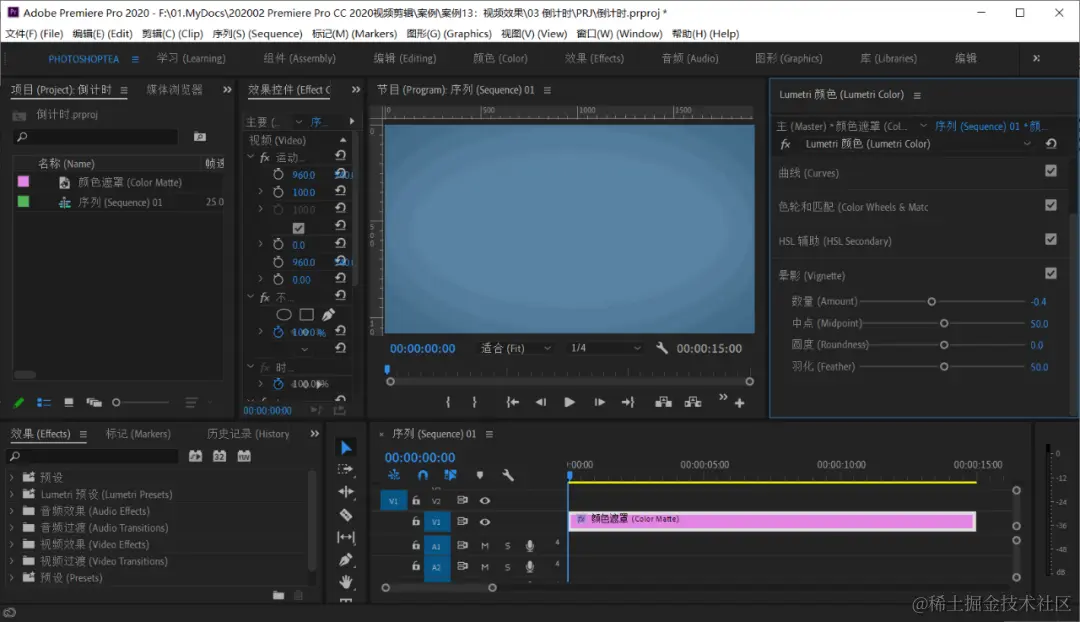1080x622 pixels.
Task: Open Media Browser panel tab
Action: pyautogui.click(x=174, y=90)
